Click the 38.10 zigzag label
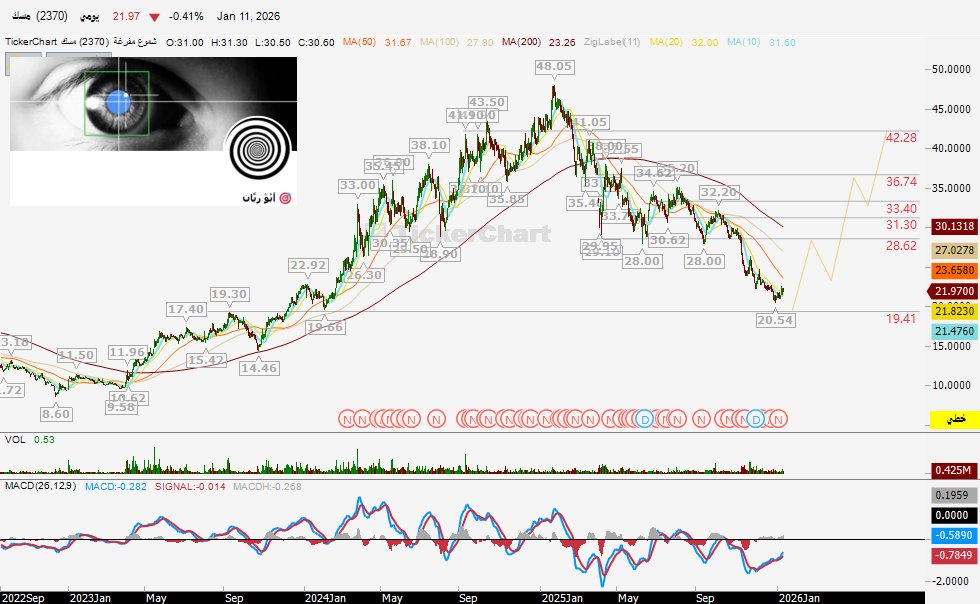980x604 pixels. tap(429, 145)
